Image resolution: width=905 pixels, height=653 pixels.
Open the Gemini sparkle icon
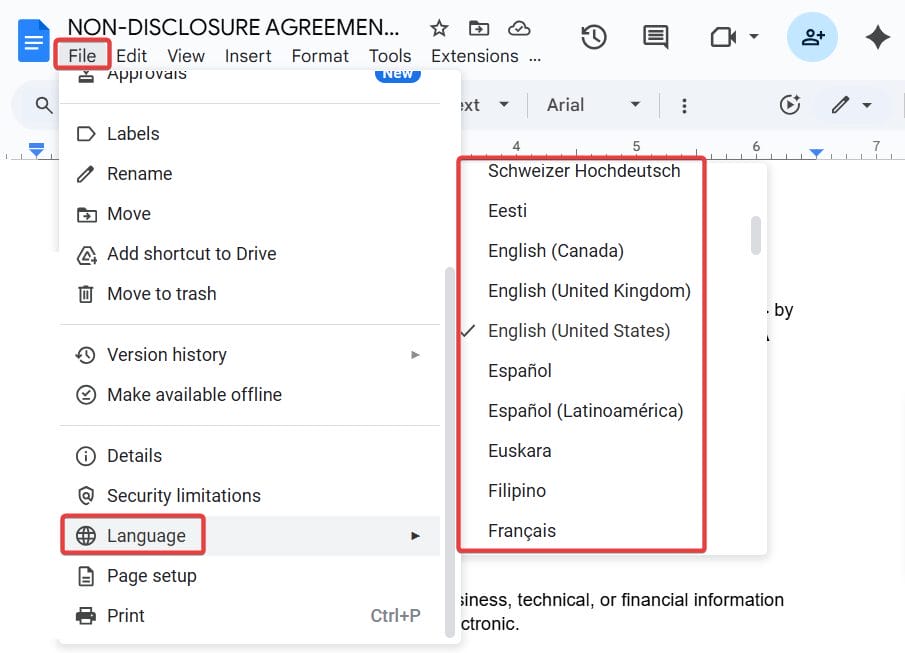tap(878, 38)
